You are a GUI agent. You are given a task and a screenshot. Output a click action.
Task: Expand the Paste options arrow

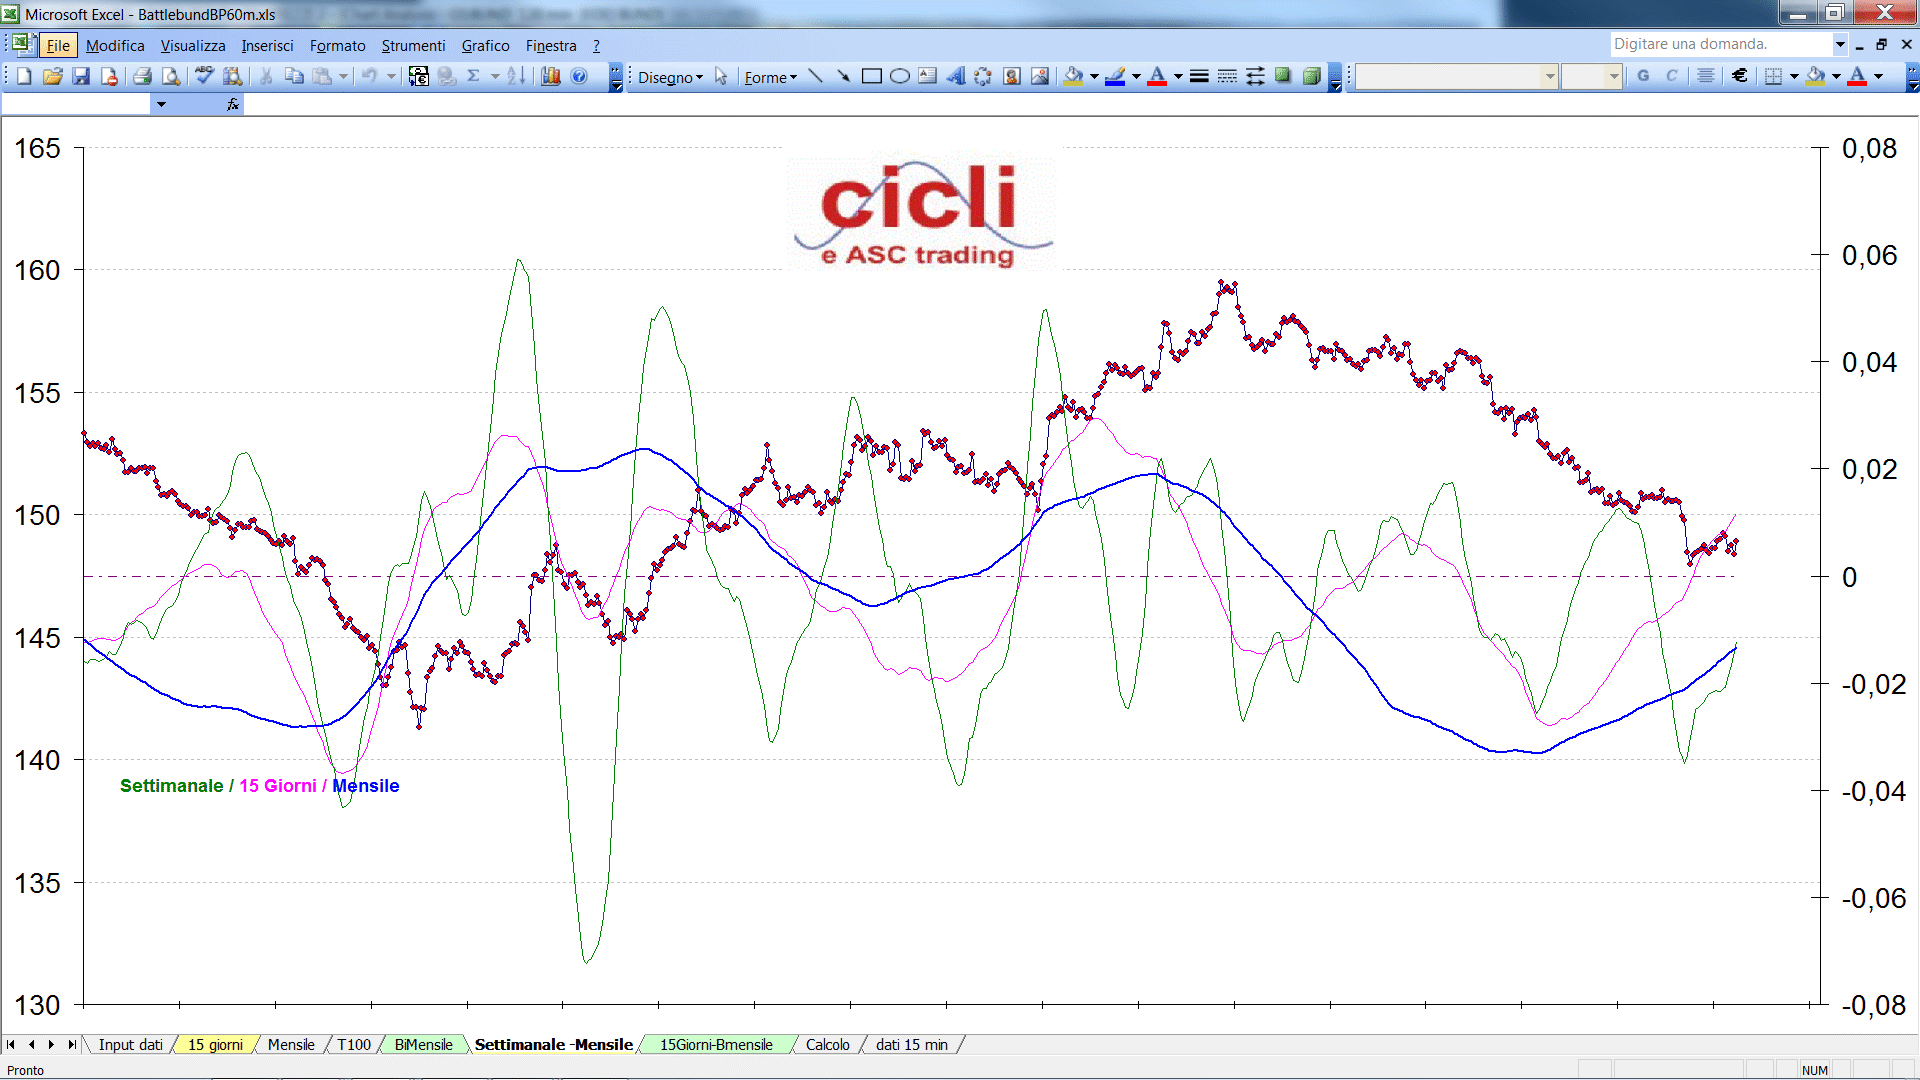click(x=343, y=76)
